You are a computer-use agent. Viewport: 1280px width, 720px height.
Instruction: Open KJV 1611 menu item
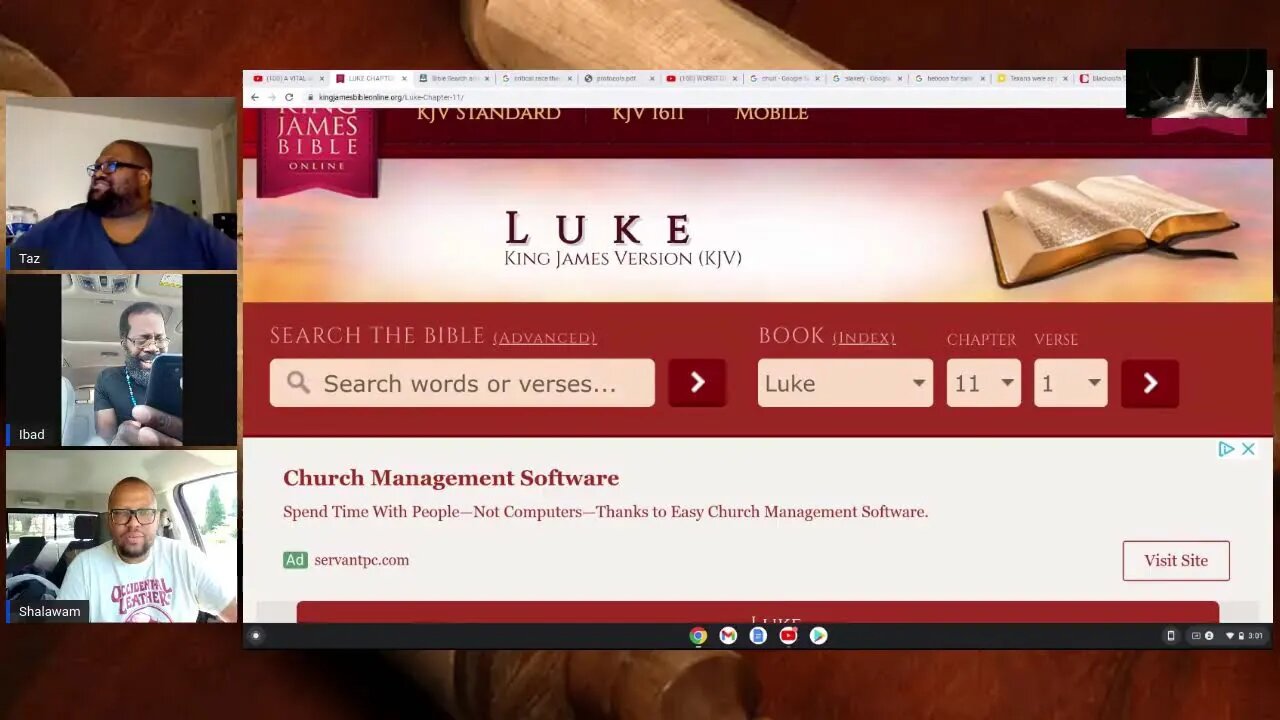[648, 113]
